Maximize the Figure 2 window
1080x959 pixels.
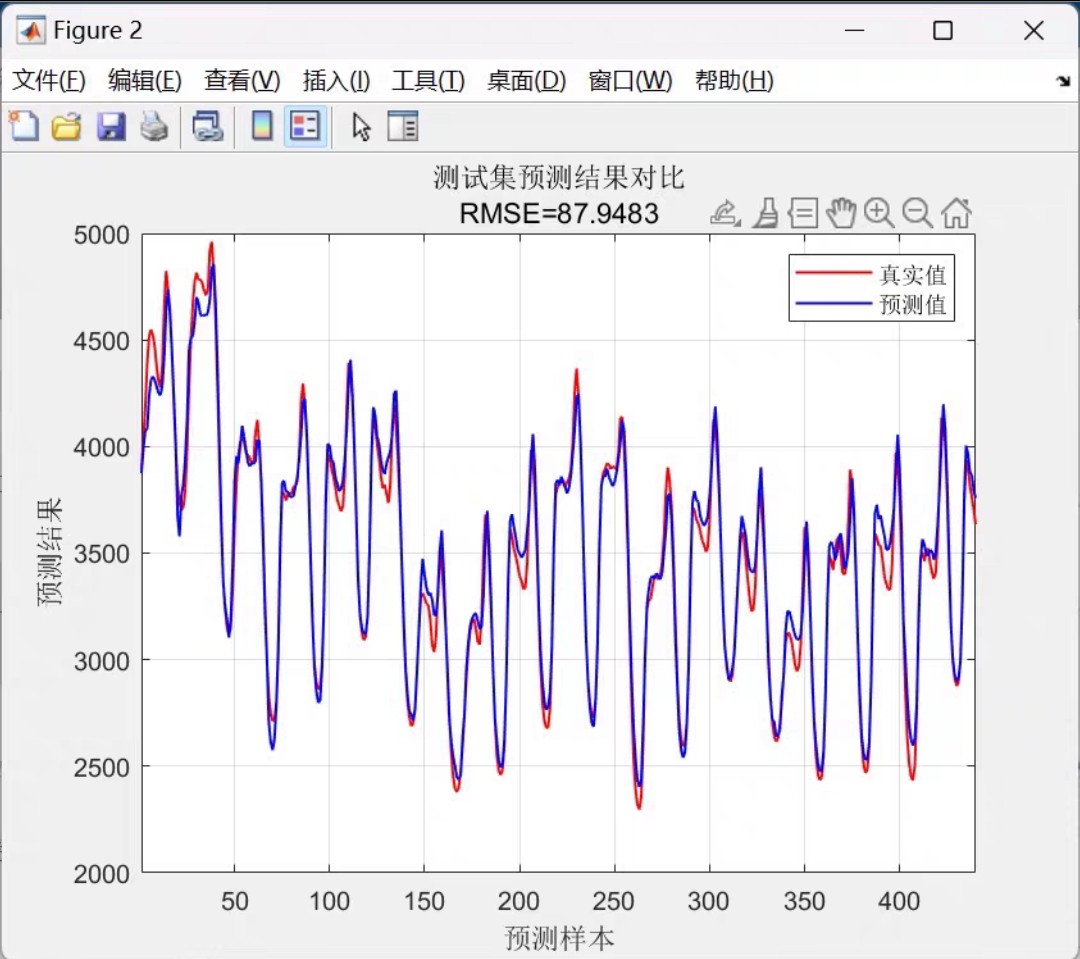click(943, 30)
